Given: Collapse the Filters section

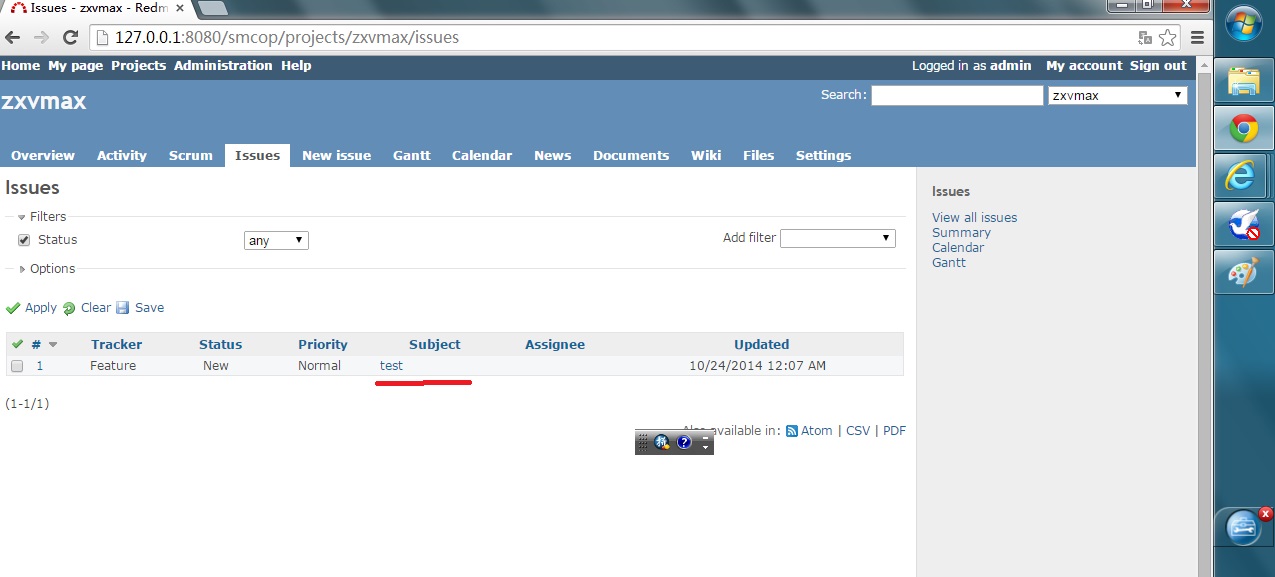Looking at the screenshot, I should pos(42,216).
